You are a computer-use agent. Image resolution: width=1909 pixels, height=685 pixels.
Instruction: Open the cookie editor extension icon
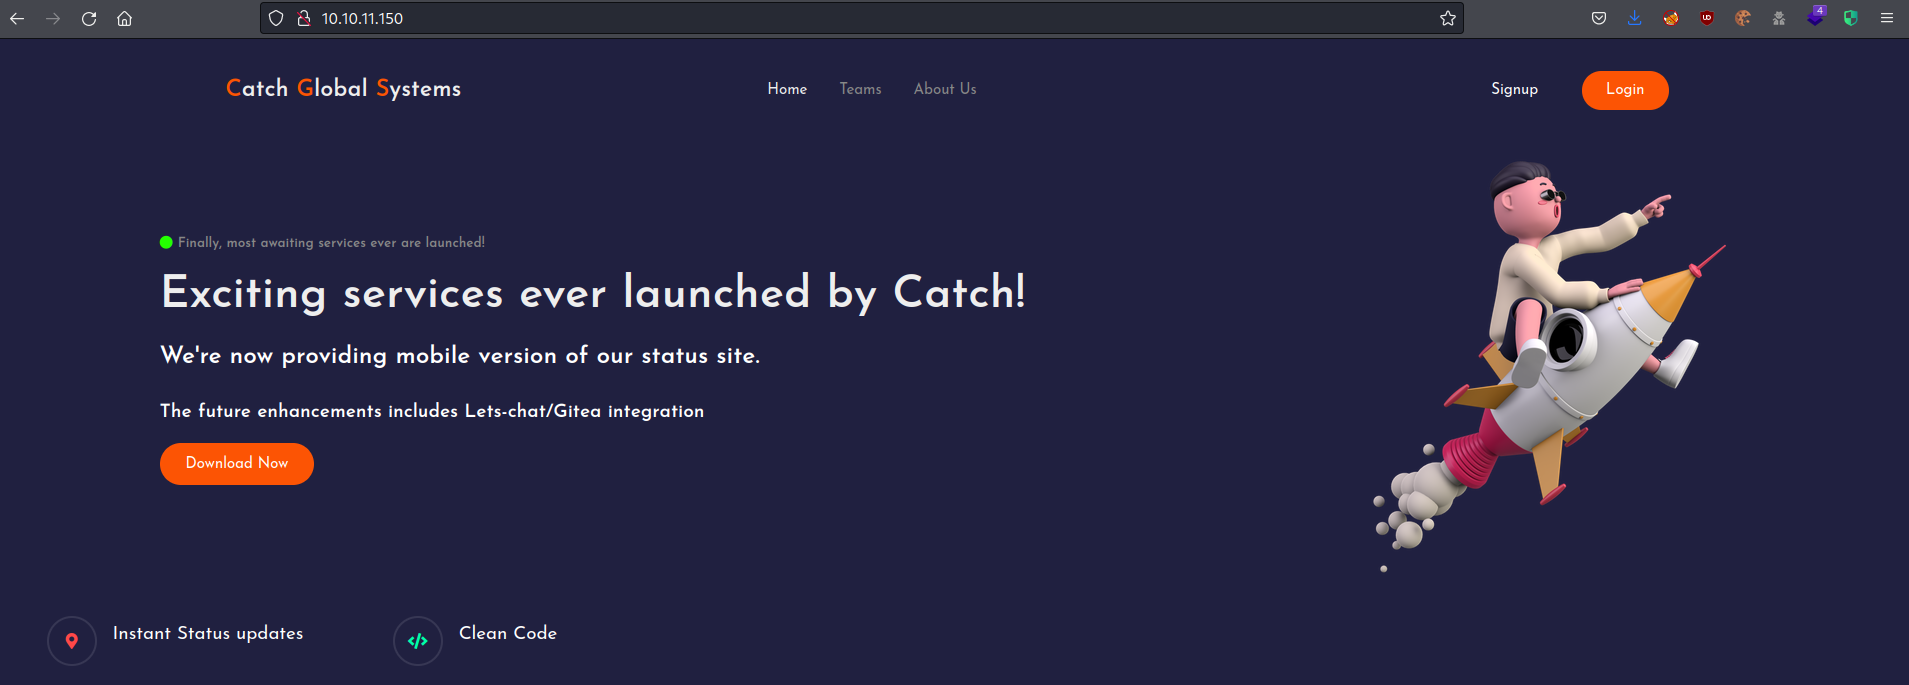(x=1743, y=18)
